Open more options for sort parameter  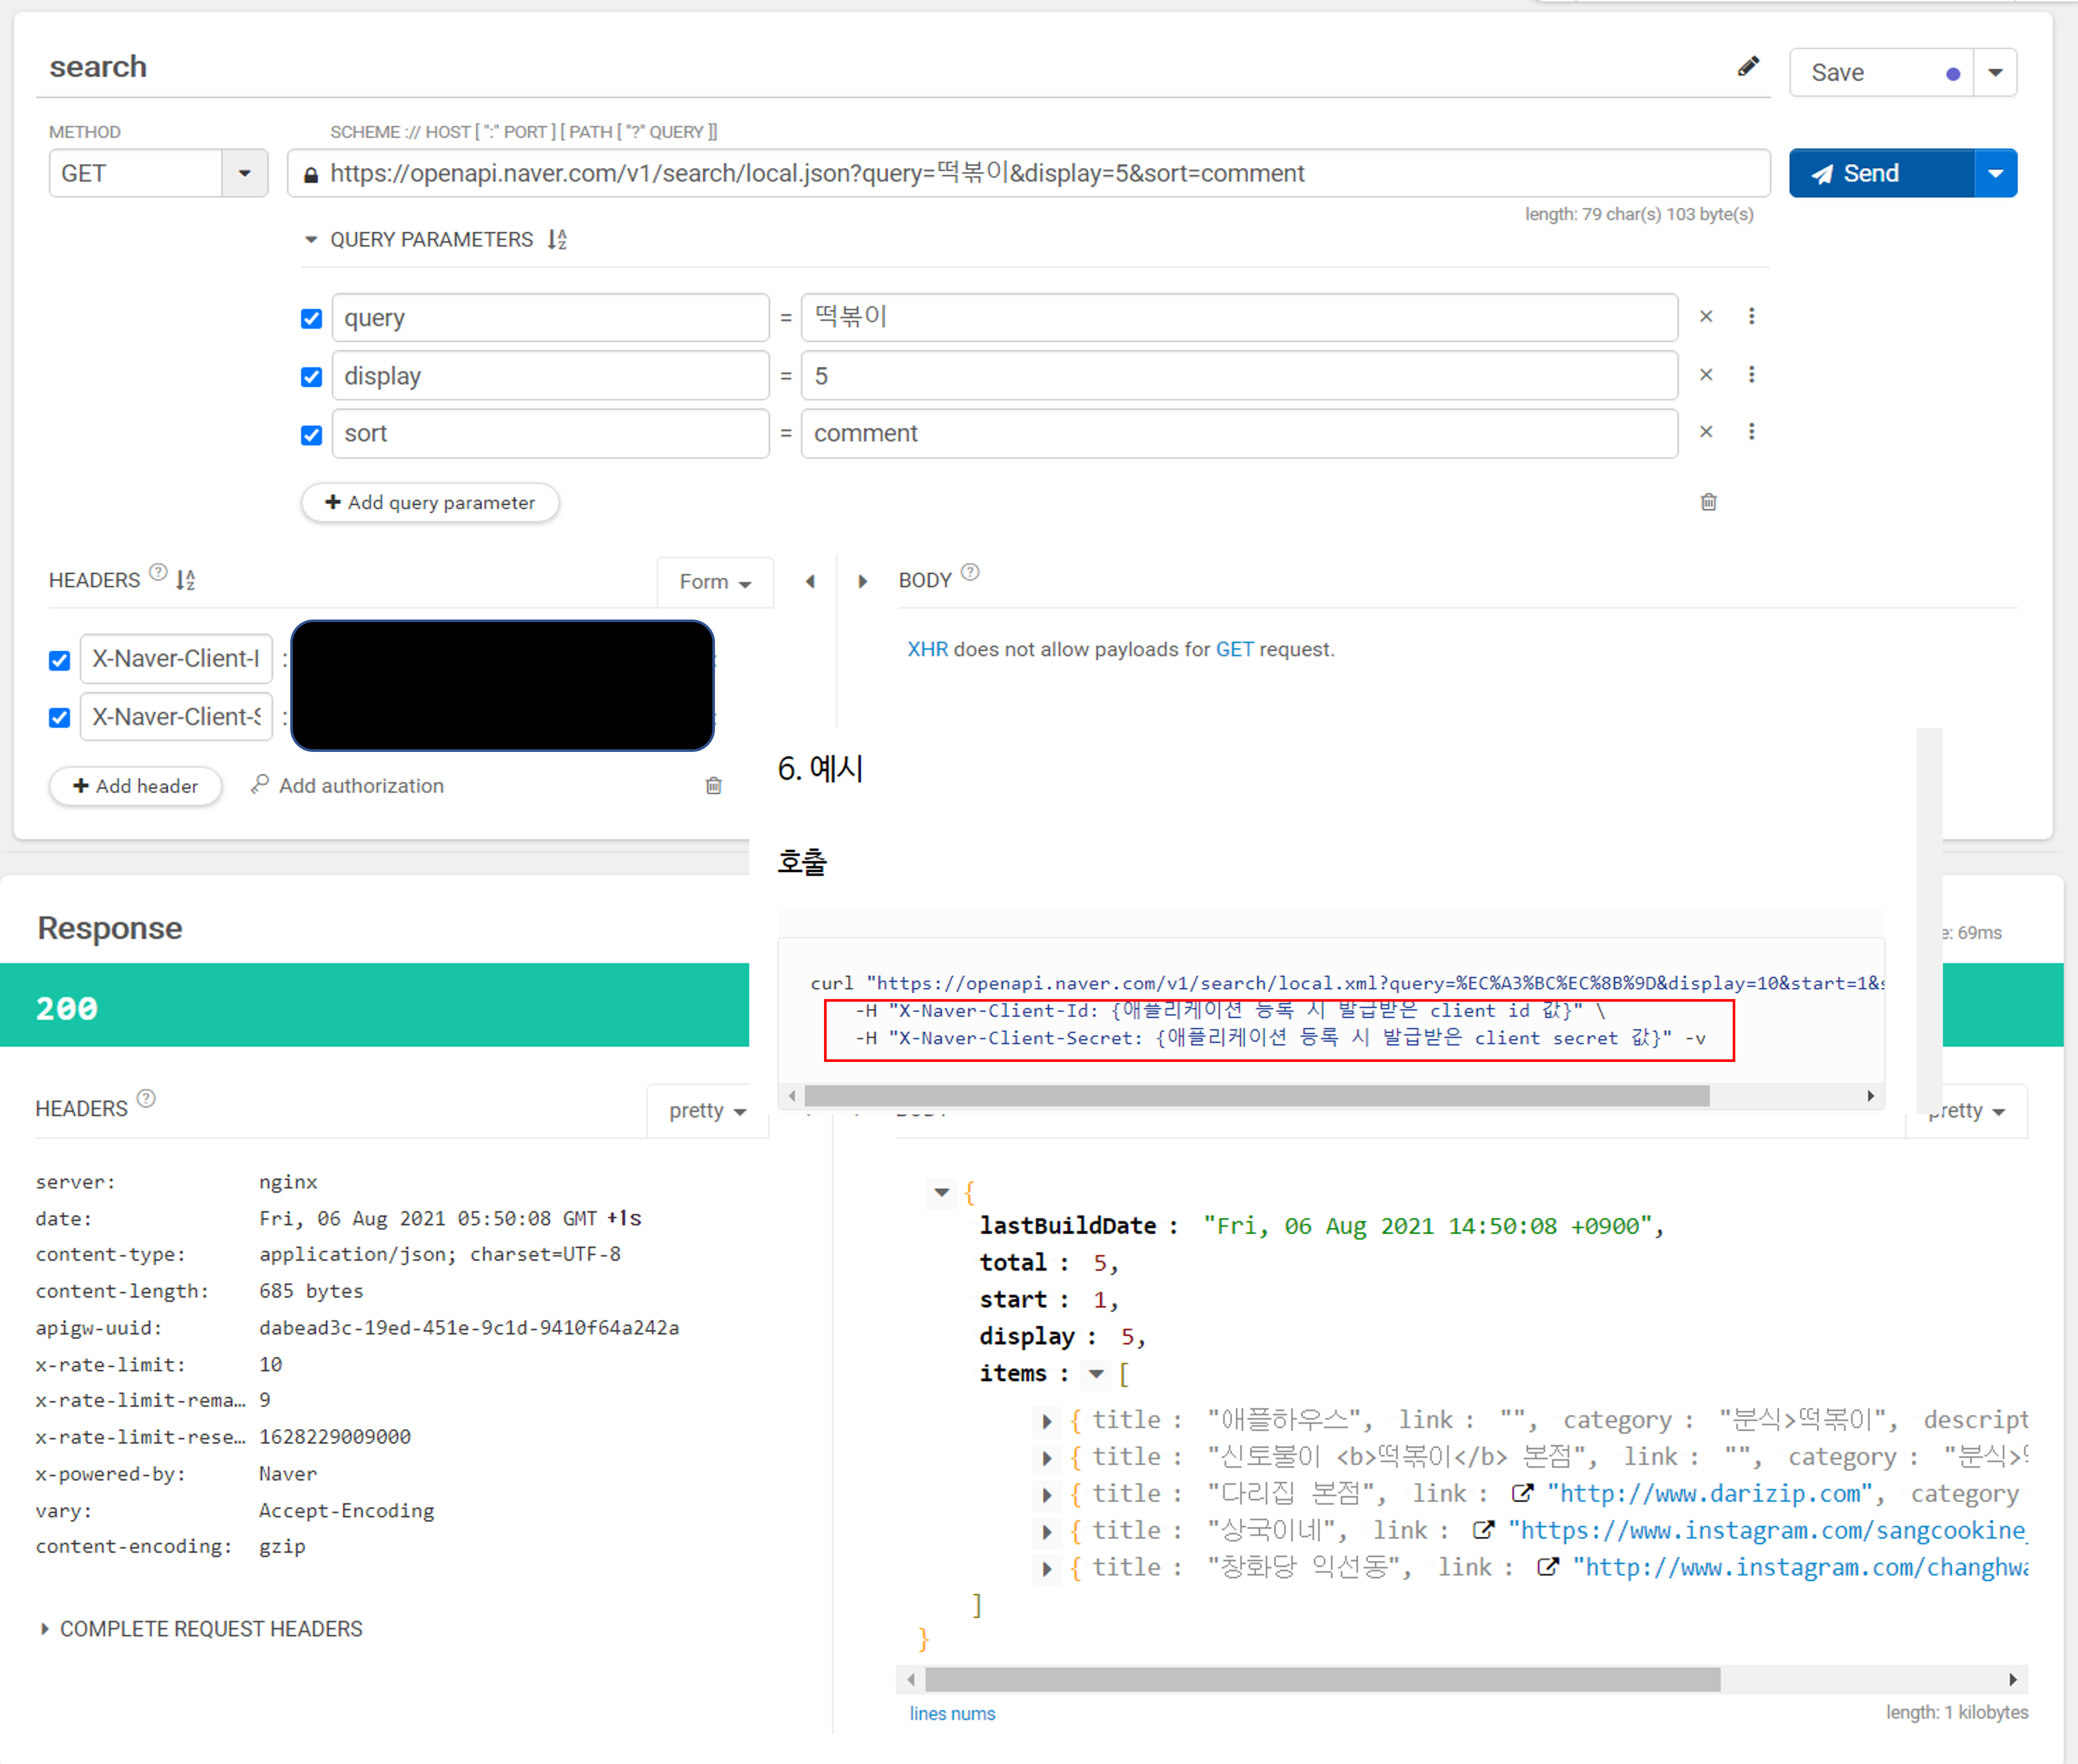tap(1751, 431)
